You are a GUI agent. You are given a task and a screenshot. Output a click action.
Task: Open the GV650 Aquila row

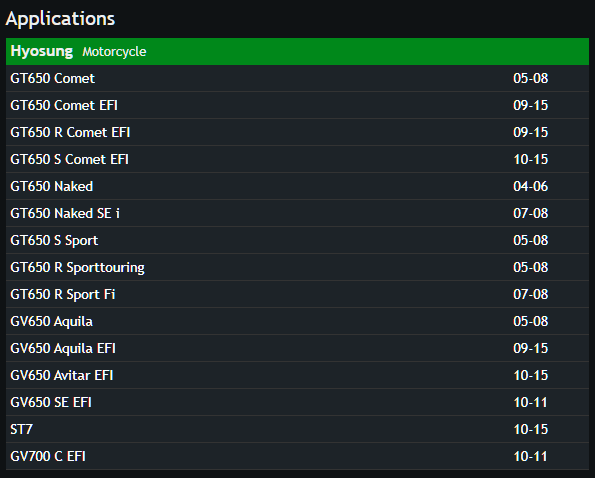coord(297,321)
